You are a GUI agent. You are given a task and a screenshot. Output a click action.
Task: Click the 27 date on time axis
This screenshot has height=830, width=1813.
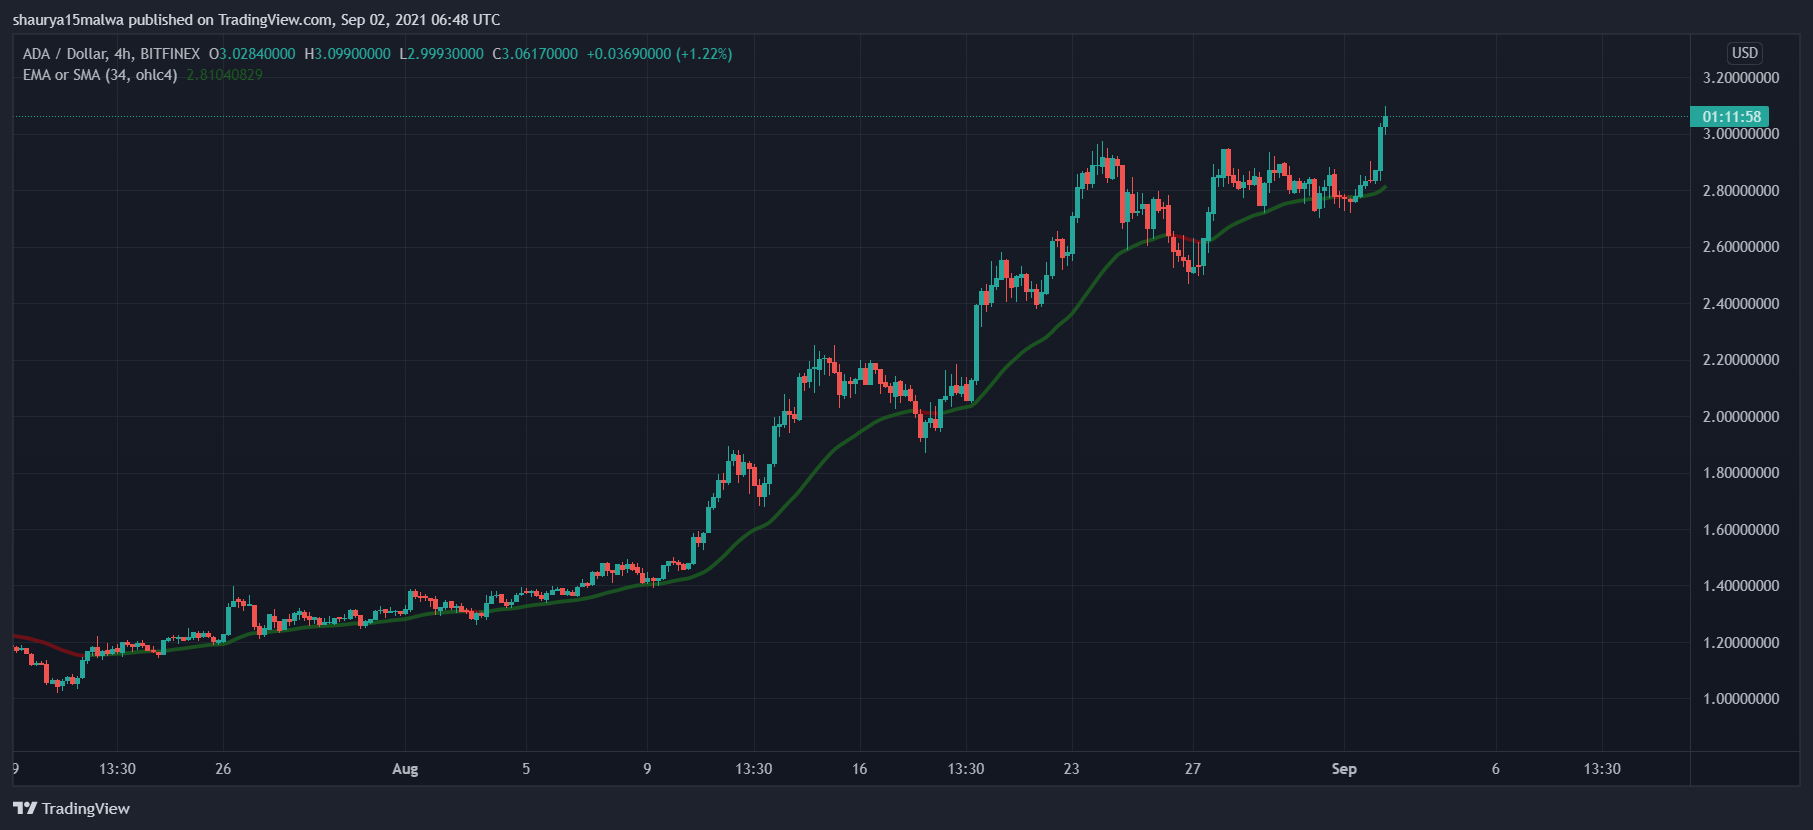pos(1192,769)
